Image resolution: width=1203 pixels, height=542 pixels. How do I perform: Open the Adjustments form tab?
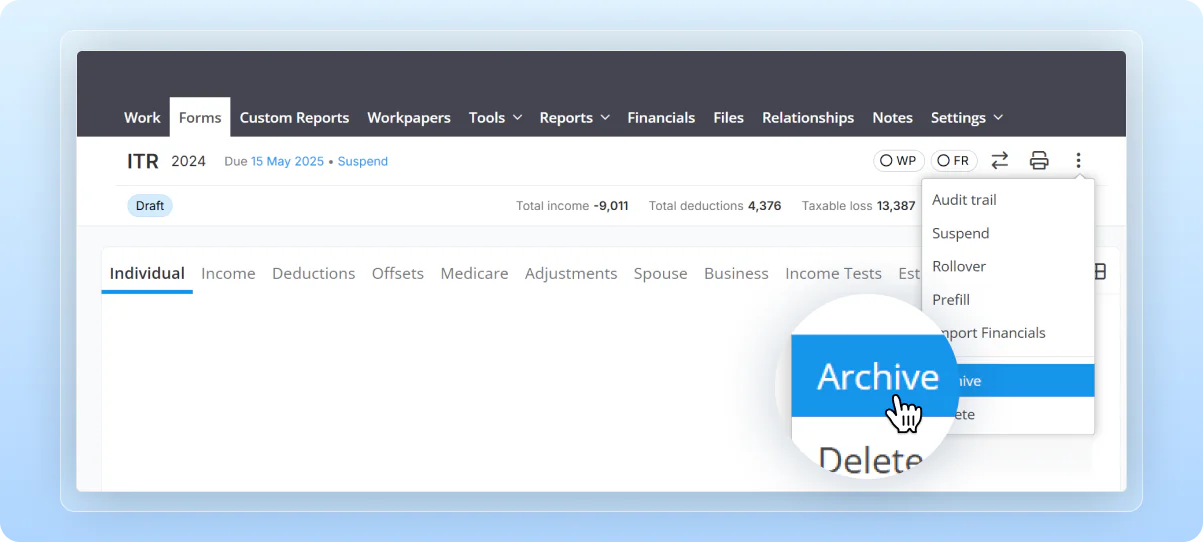pos(571,273)
